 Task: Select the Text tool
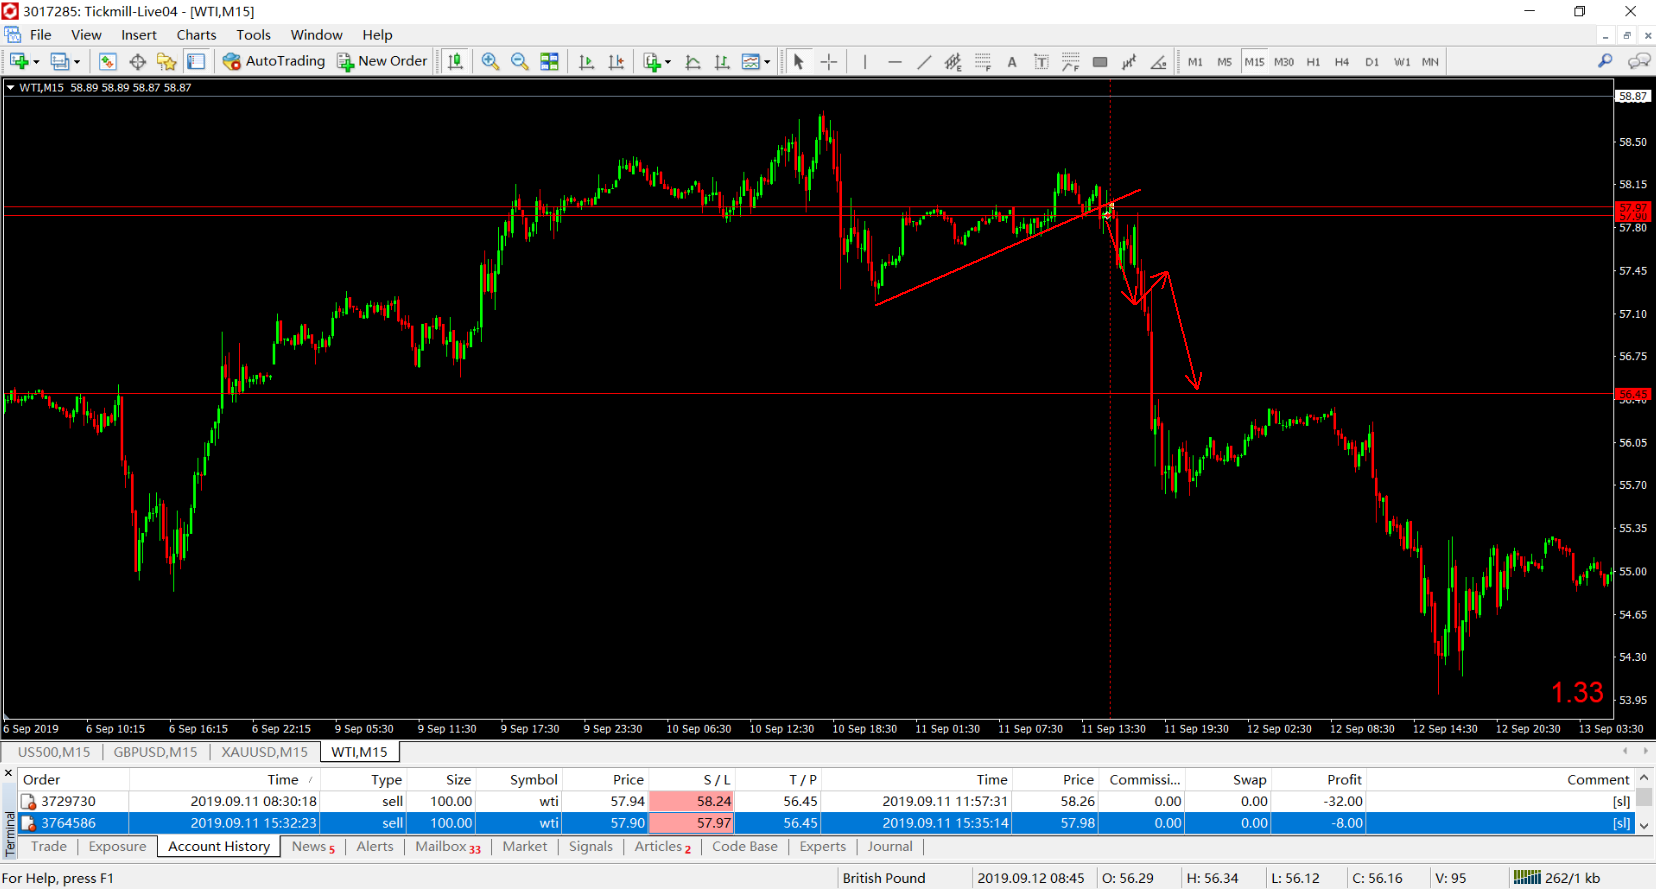point(1012,62)
